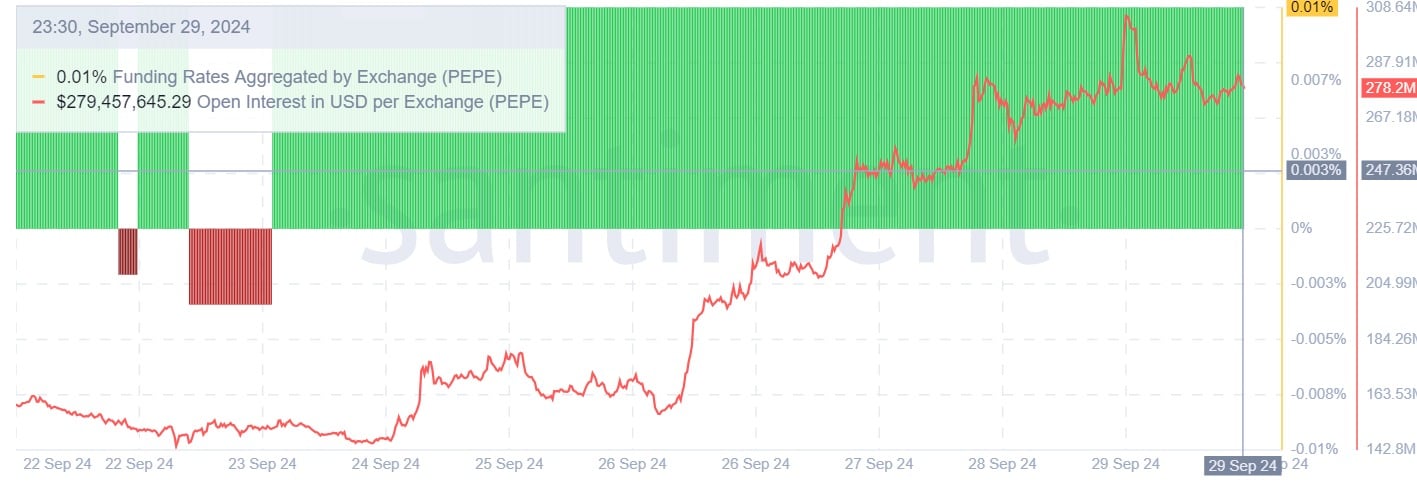Click the gray 0.003% crosshair value badge
This screenshot has width=1417, height=491.
point(1315,170)
